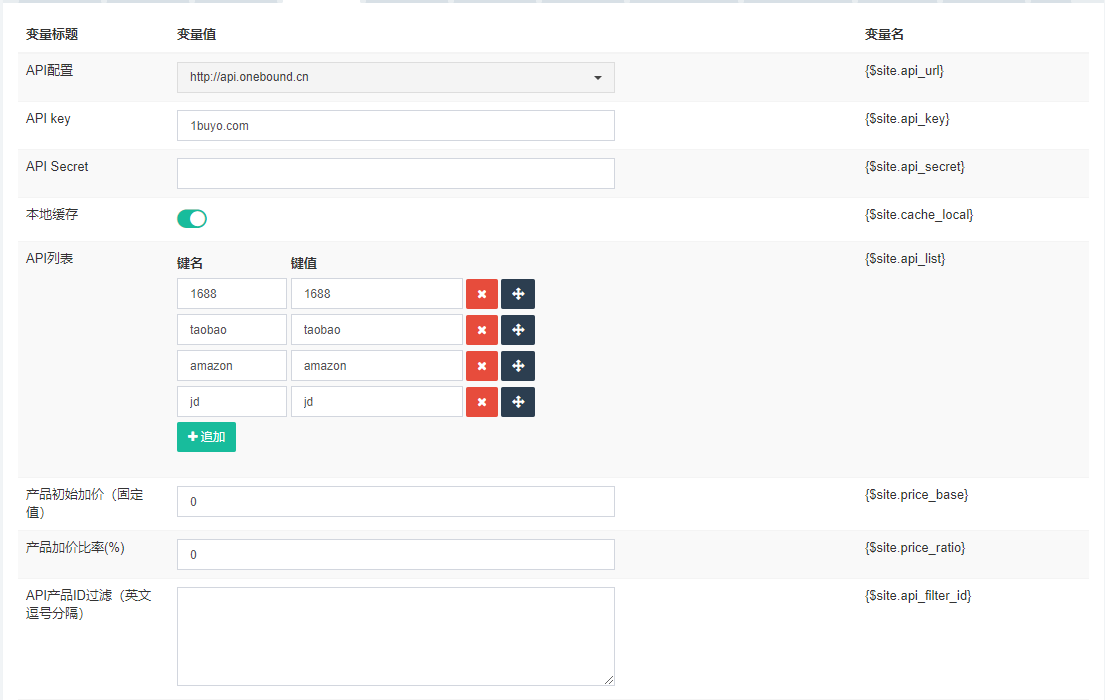1105x700 pixels.
Task: Click the 键名 column label
Action: (190, 264)
